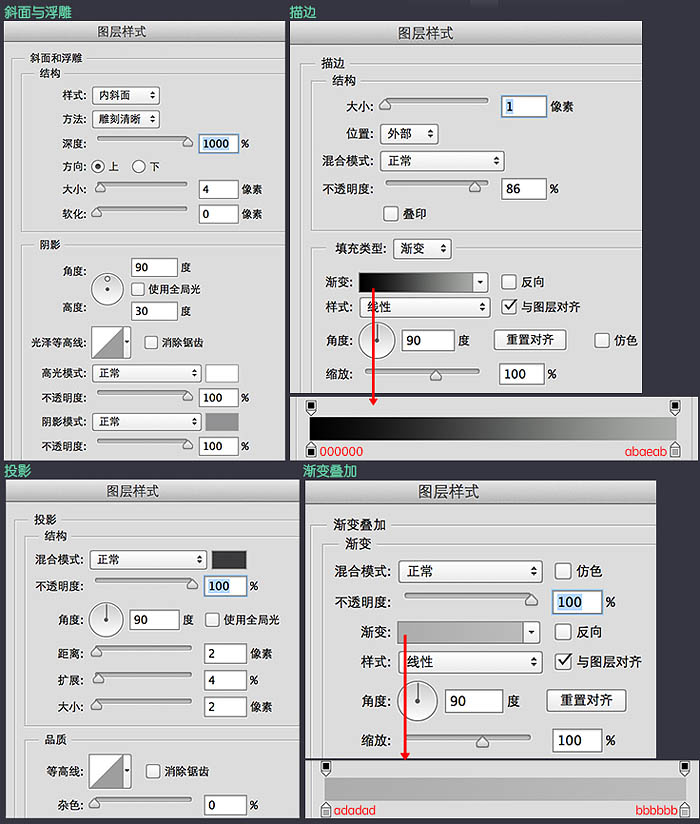Toggle 消除锯齿 in drop shadow quality
The width and height of the screenshot is (700, 824).
(153, 771)
